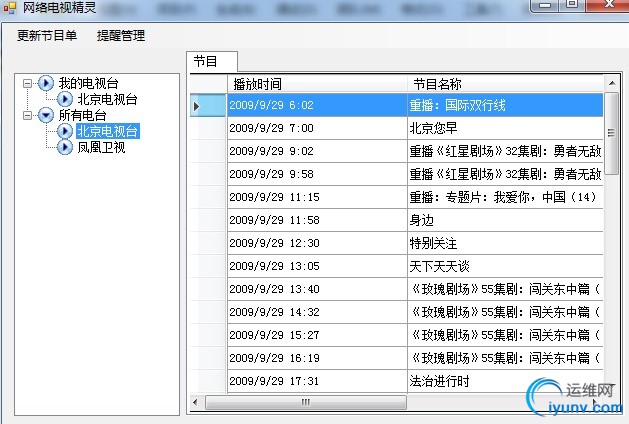Collapse the 所有电台 tree node
Screen dimensions: 629x424
(x=27, y=116)
